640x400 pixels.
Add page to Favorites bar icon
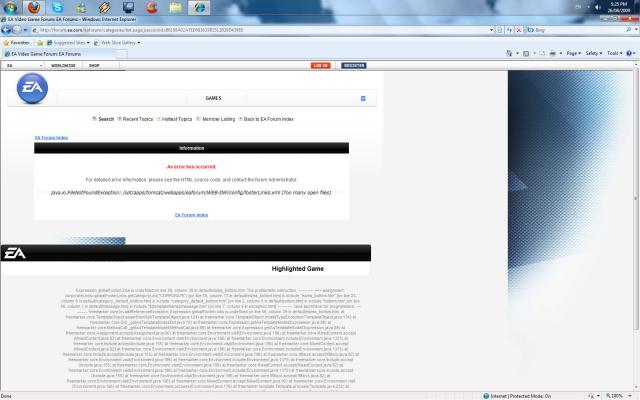(x=40, y=42)
